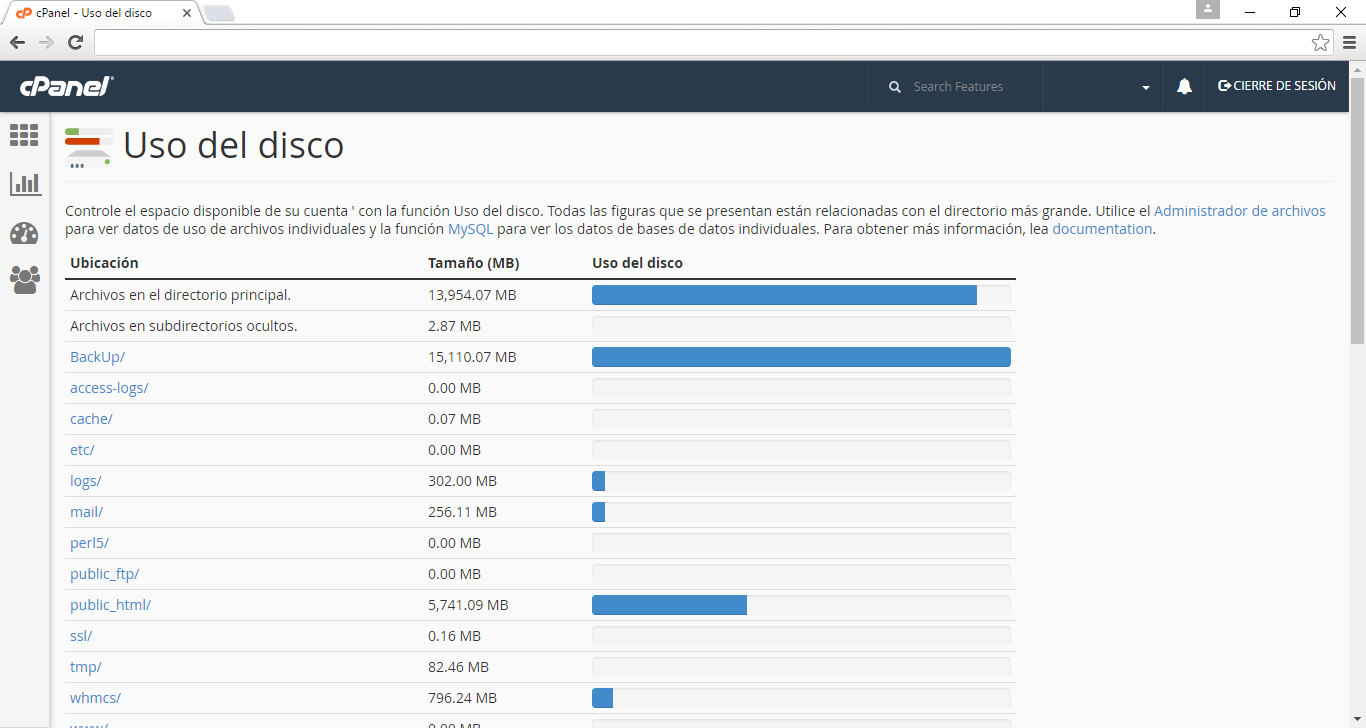Viewport: 1366px width, 728px height.
Task: Go back with browser back arrow
Action: (x=17, y=42)
